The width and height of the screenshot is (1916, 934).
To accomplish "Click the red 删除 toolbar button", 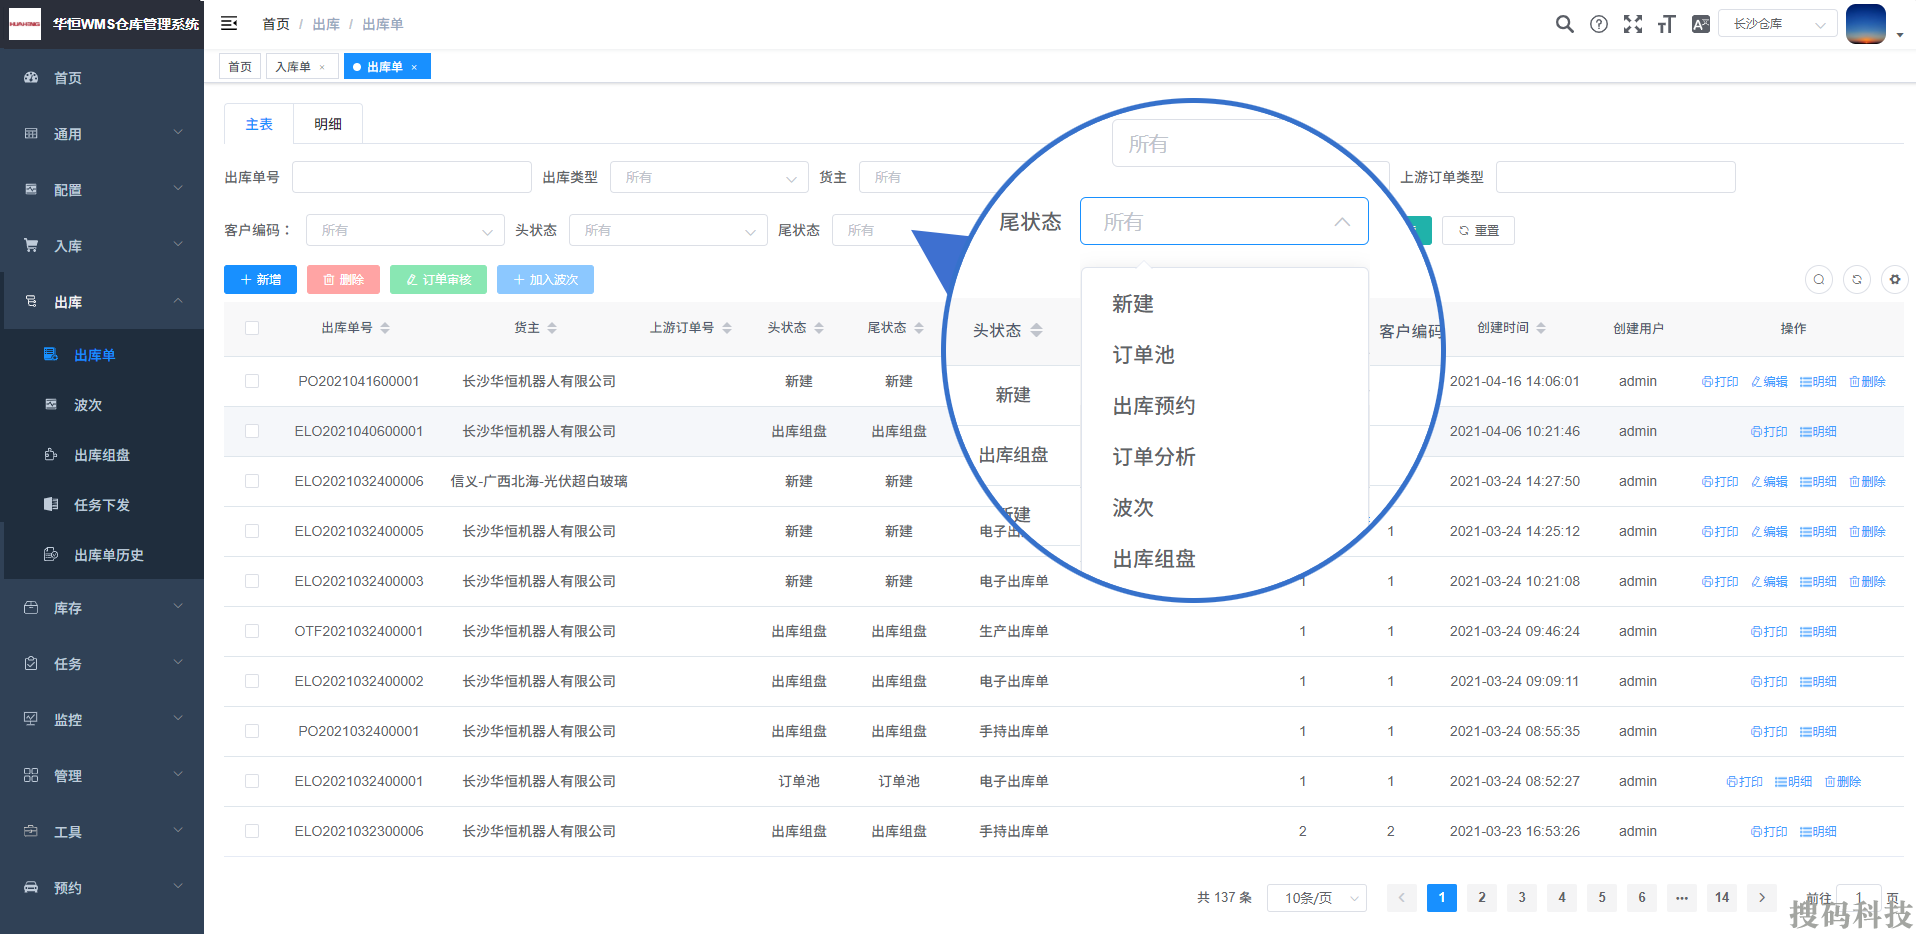I will (343, 280).
